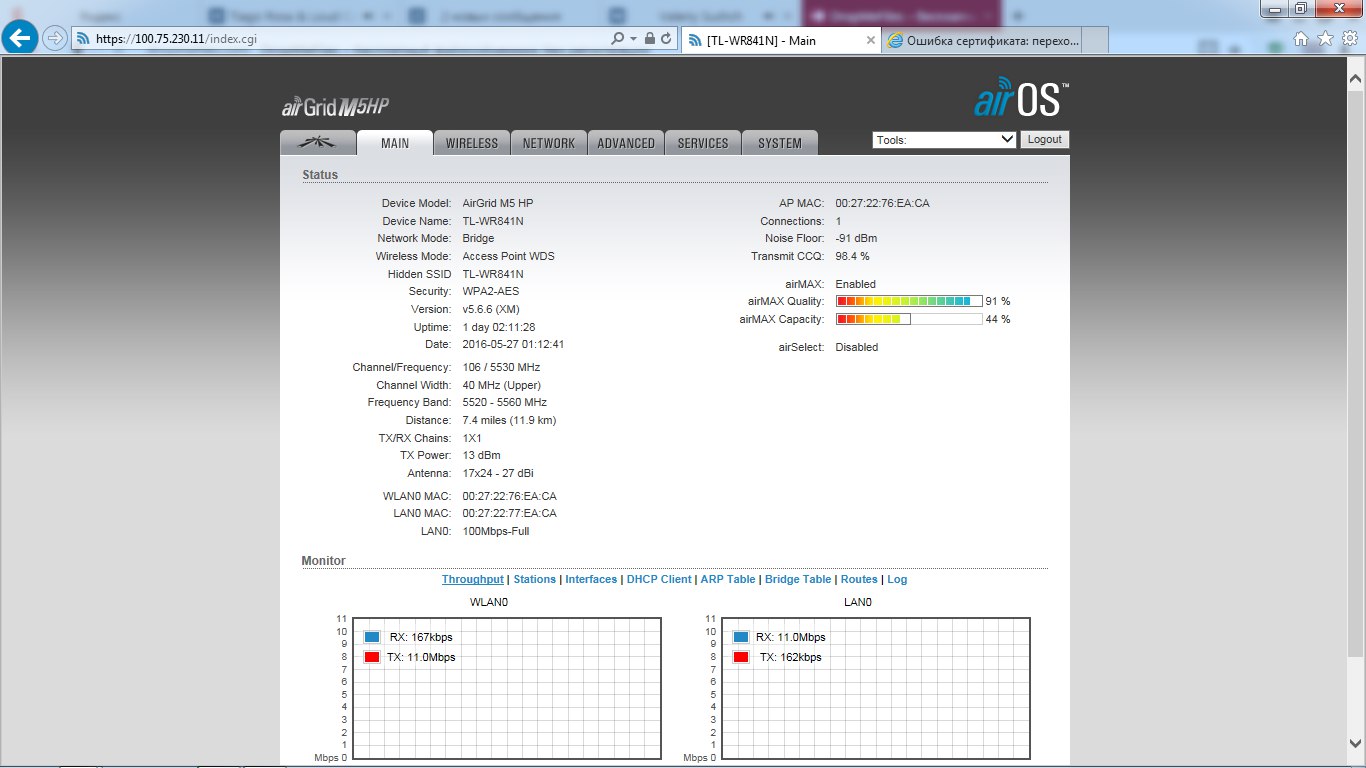Click the airOS logo
This screenshot has width=1366, height=768.
1022,100
